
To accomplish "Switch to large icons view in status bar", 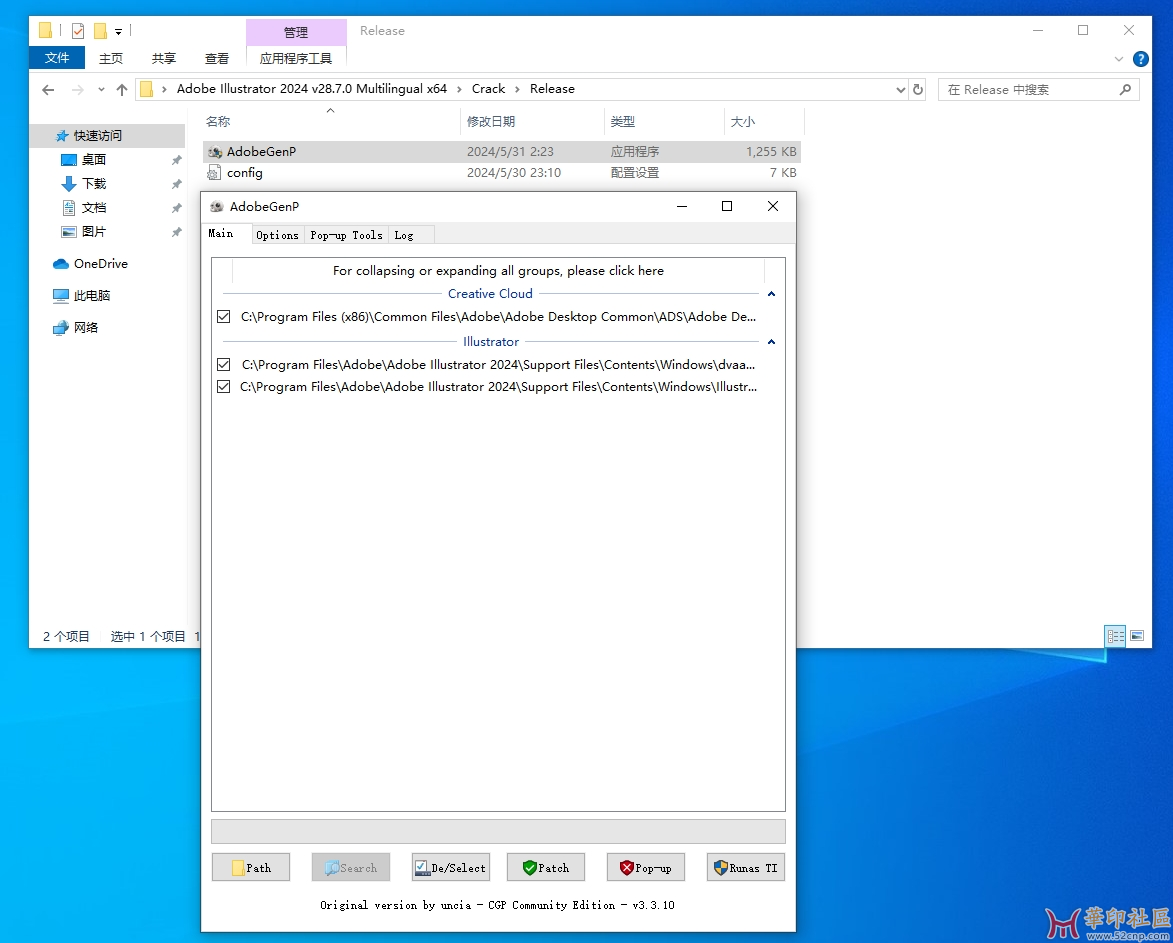I will click(x=1137, y=636).
